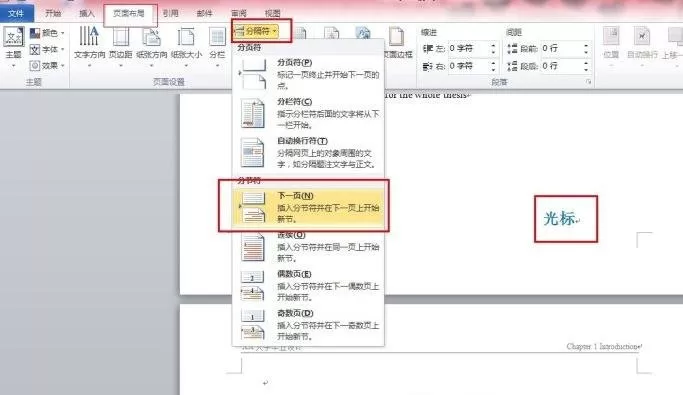This screenshot has height=395, width=683.
Task: Choose 偶数页(E) even page section break
Action: 308,286
